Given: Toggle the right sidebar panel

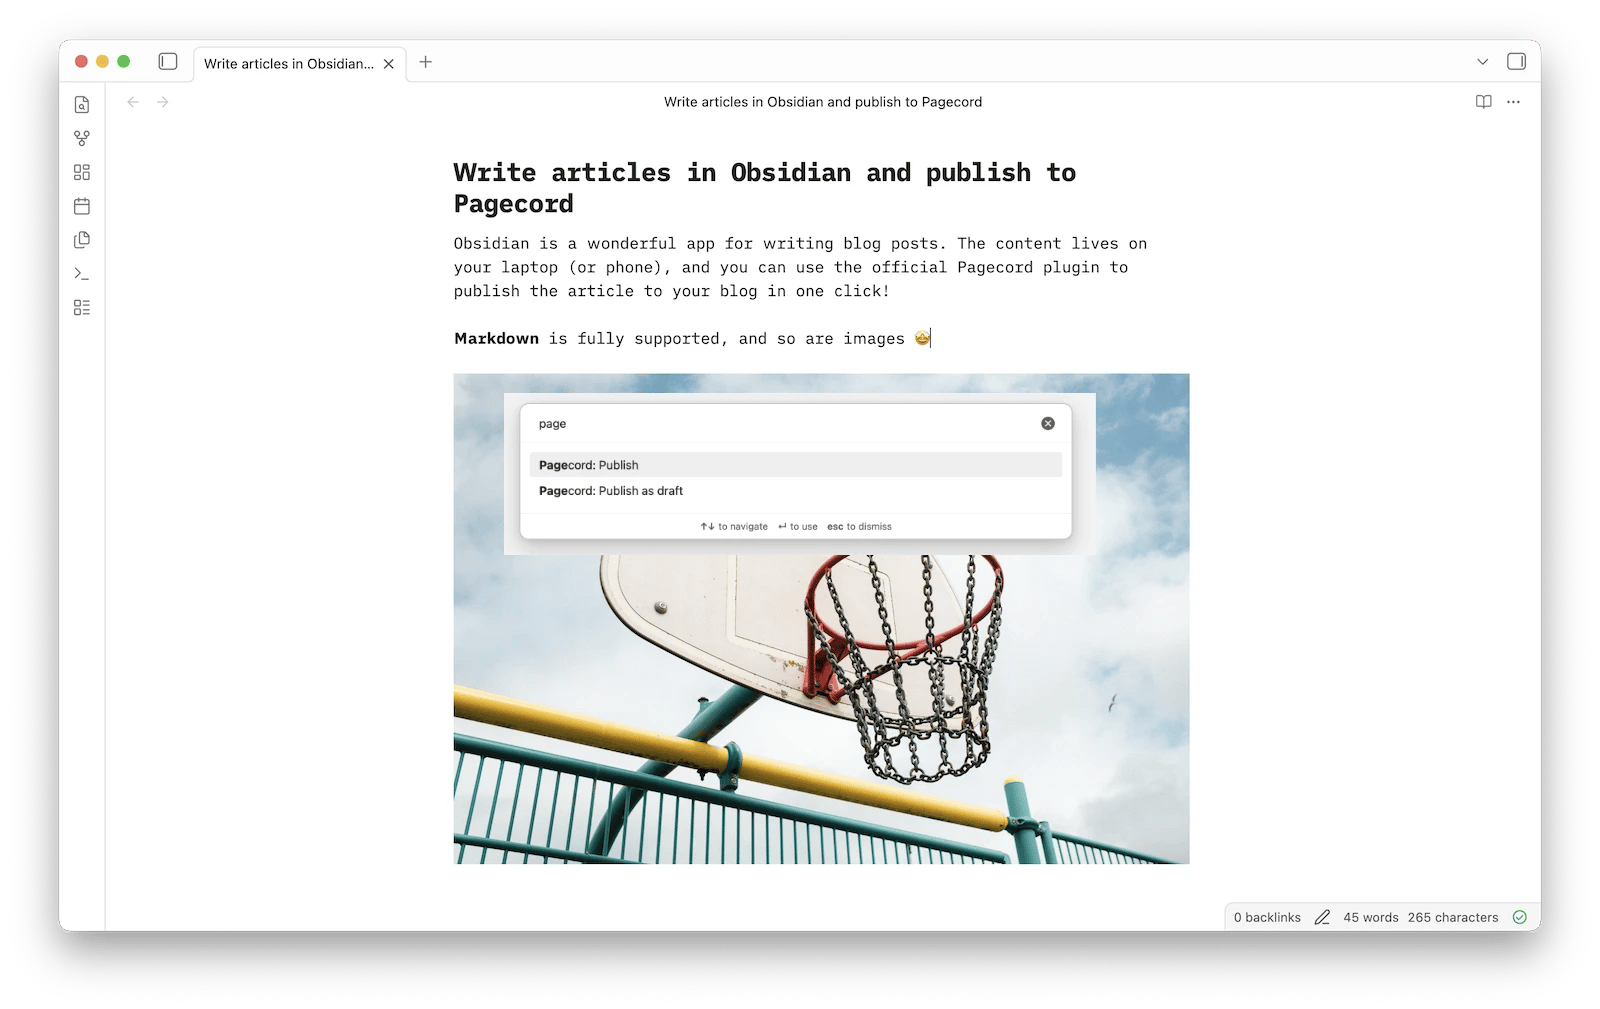Looking at the screenshot, I should click(1516, 62).
